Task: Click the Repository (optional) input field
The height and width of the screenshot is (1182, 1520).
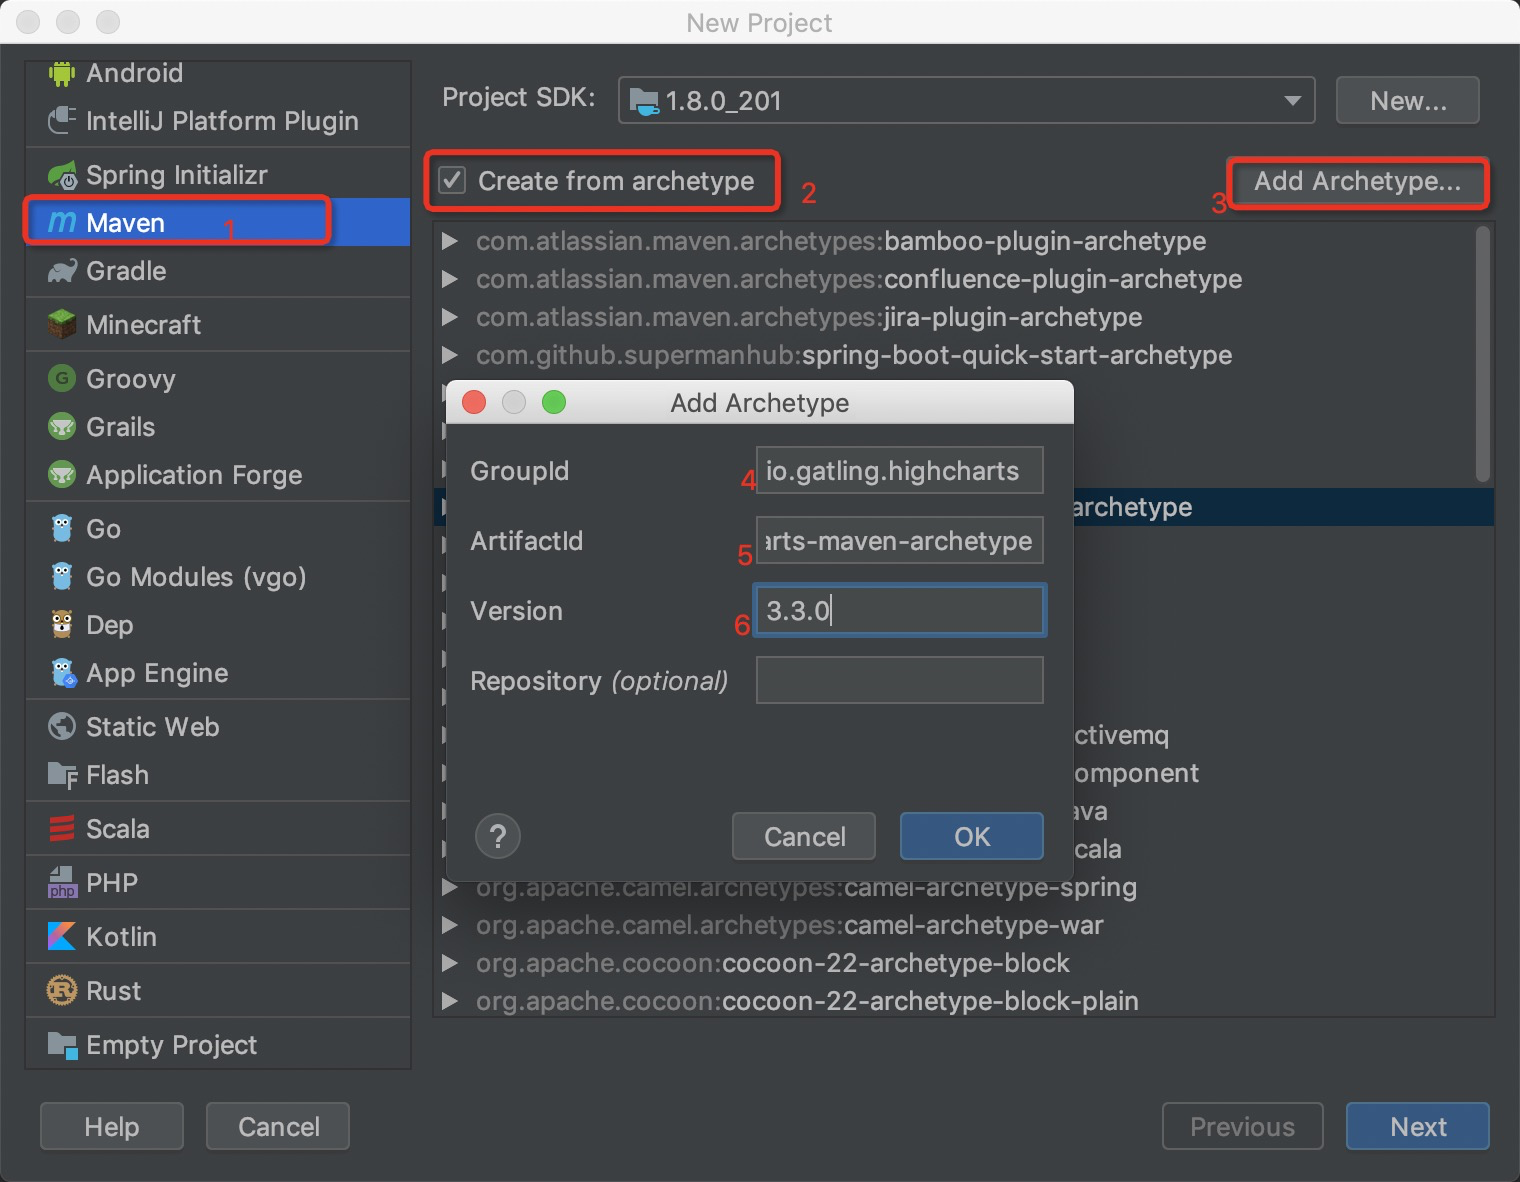Action: [x=900, y=680]
